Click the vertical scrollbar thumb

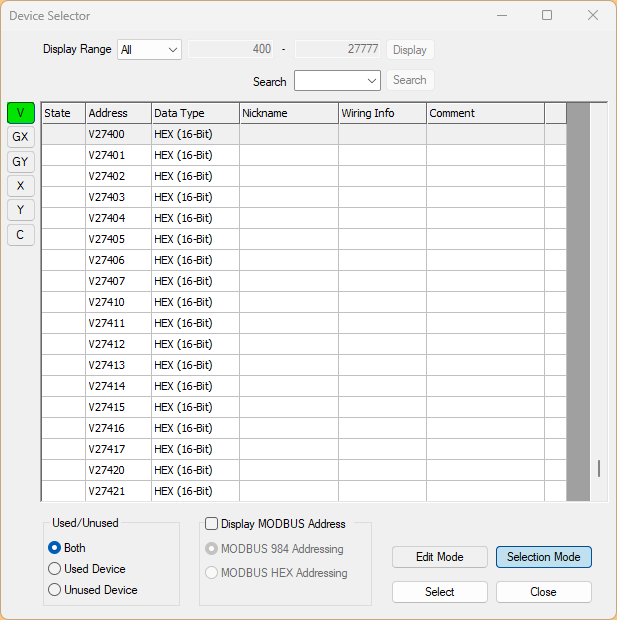point(599,468)
